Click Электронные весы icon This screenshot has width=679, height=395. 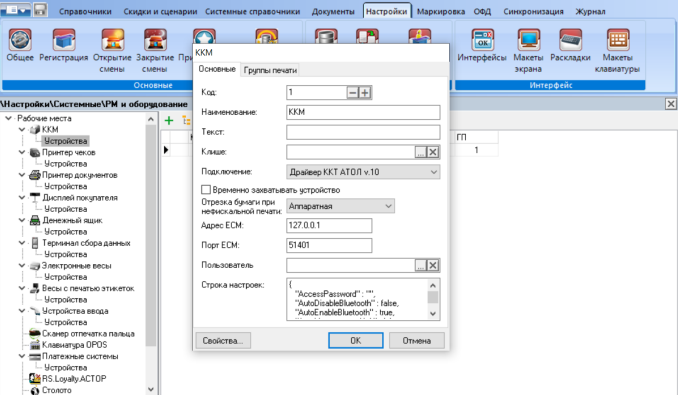click(35, 265)
